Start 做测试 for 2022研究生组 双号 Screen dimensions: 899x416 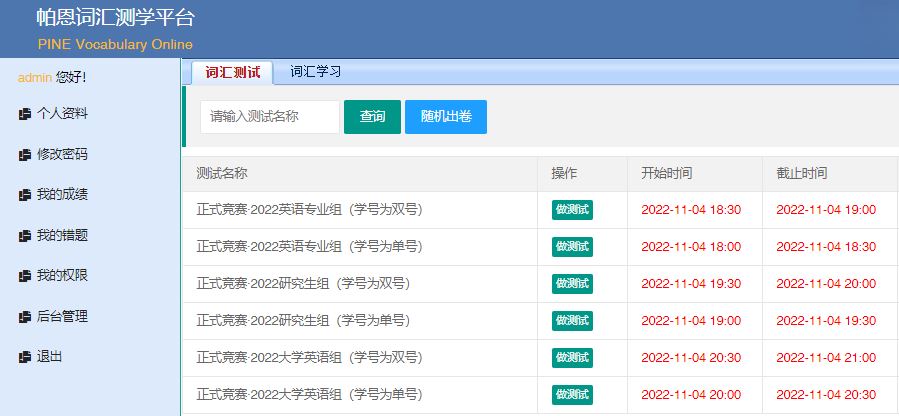click(572, 284)
